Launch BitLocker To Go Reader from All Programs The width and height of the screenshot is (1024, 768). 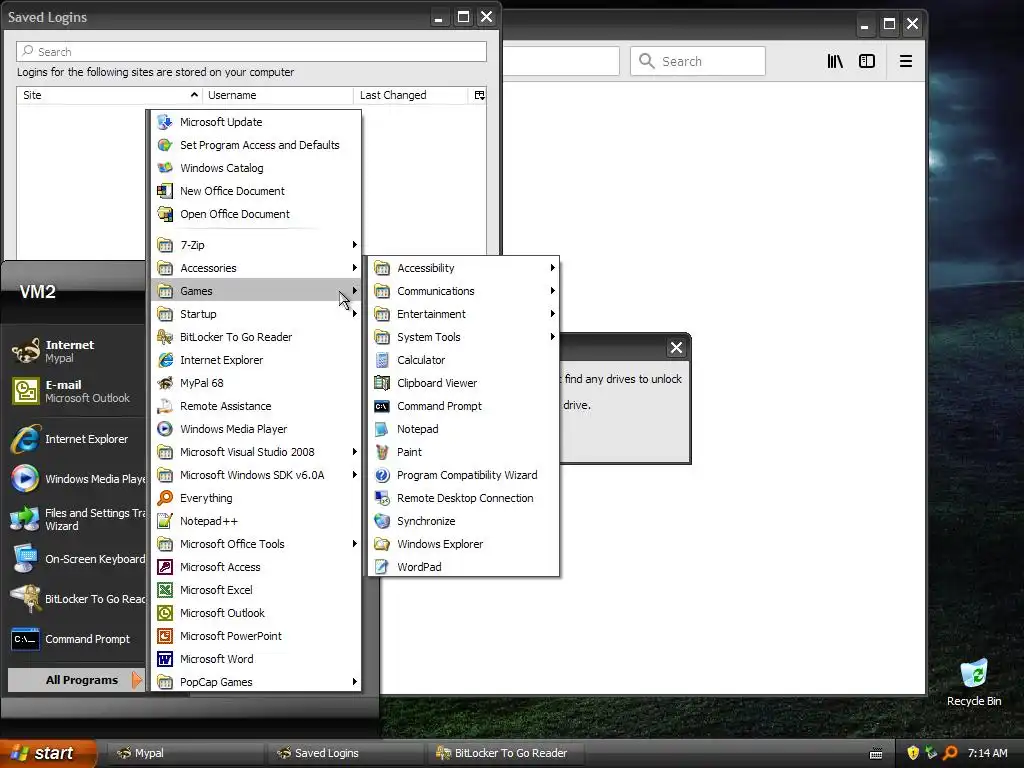pyautogui.click(x=256, y=337)
